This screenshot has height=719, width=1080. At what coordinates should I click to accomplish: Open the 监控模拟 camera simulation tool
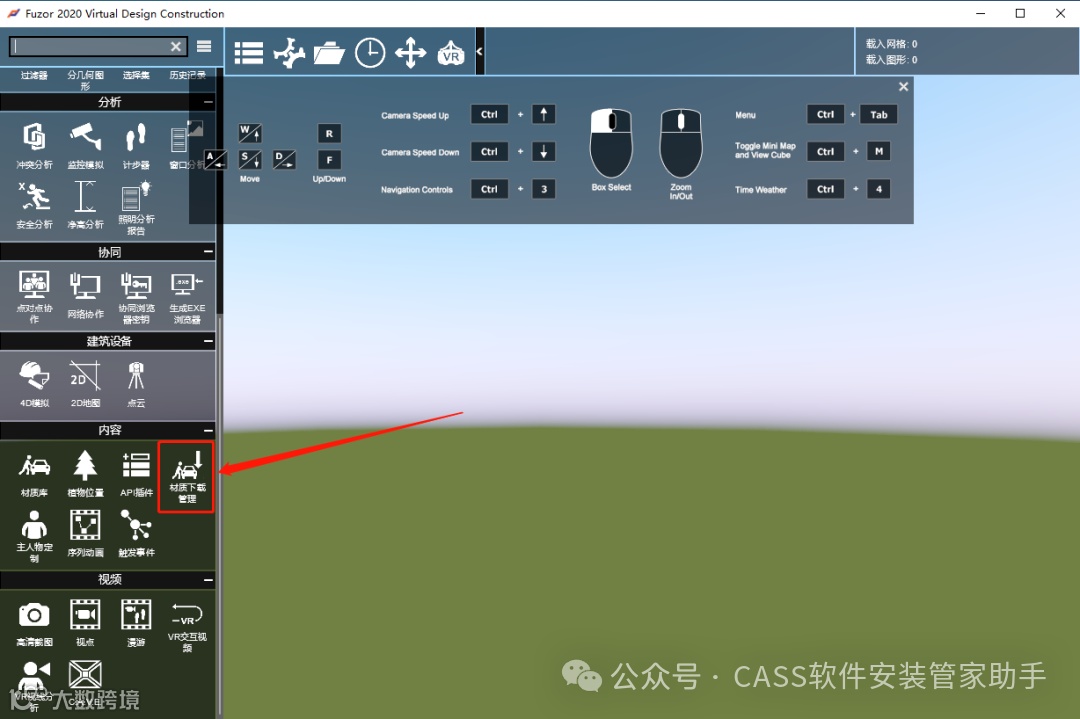(x=85, y=146)
